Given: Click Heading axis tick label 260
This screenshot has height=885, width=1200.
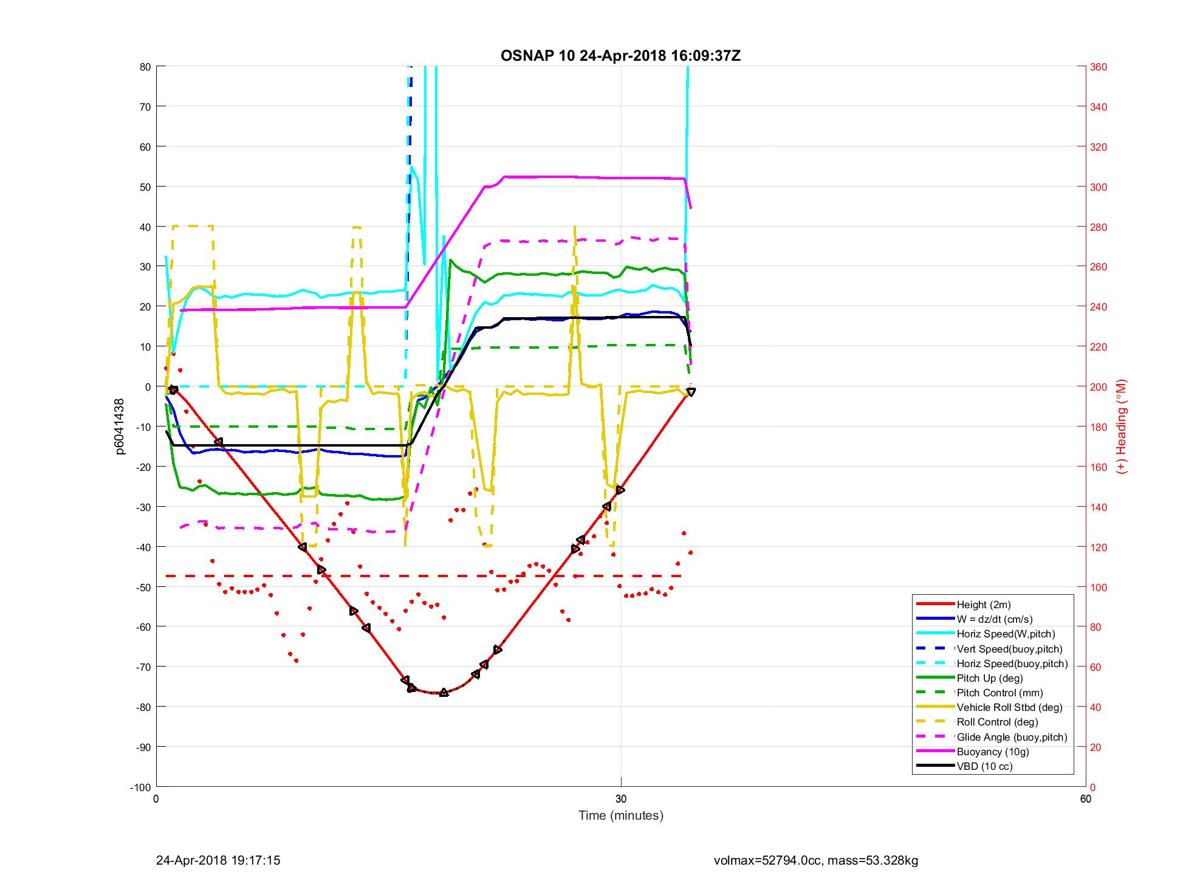Looking at the screenshot, I should (x=1098, y=267).
